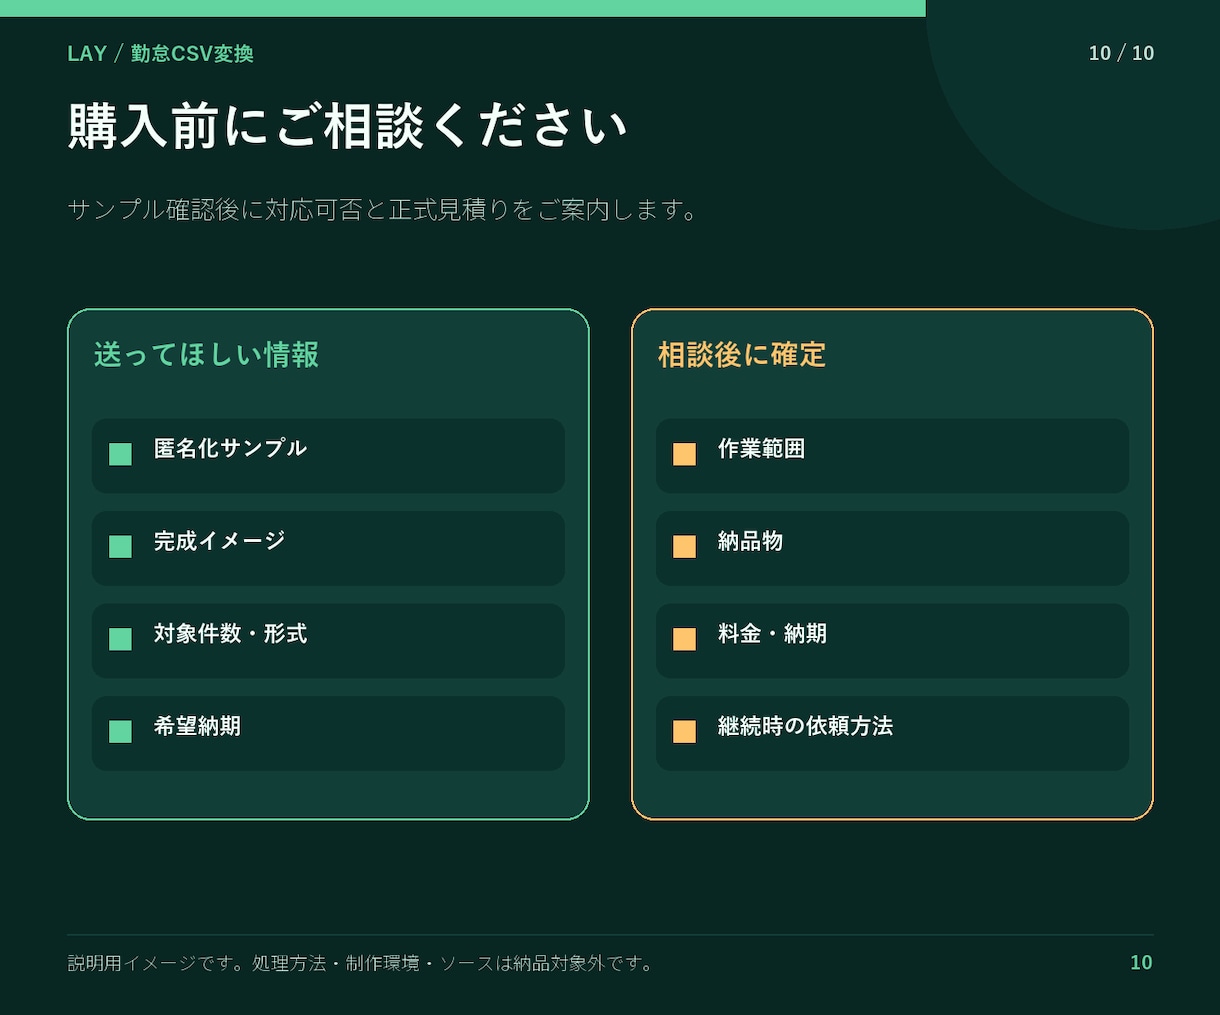Screen dimensions: 1220x1015
Task: Click the orange square beside 料金・納期
Action: [684, 639]
